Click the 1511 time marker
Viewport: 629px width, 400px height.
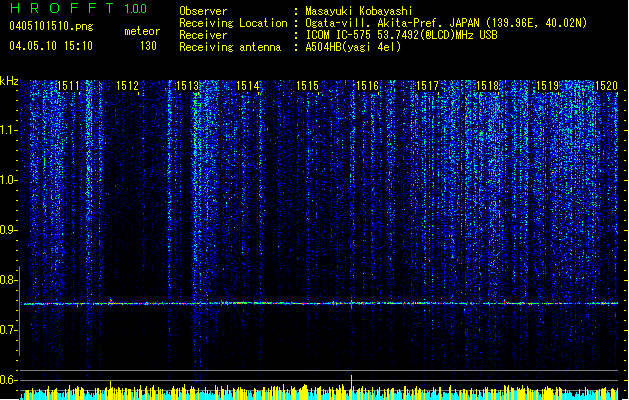[68, 86]
